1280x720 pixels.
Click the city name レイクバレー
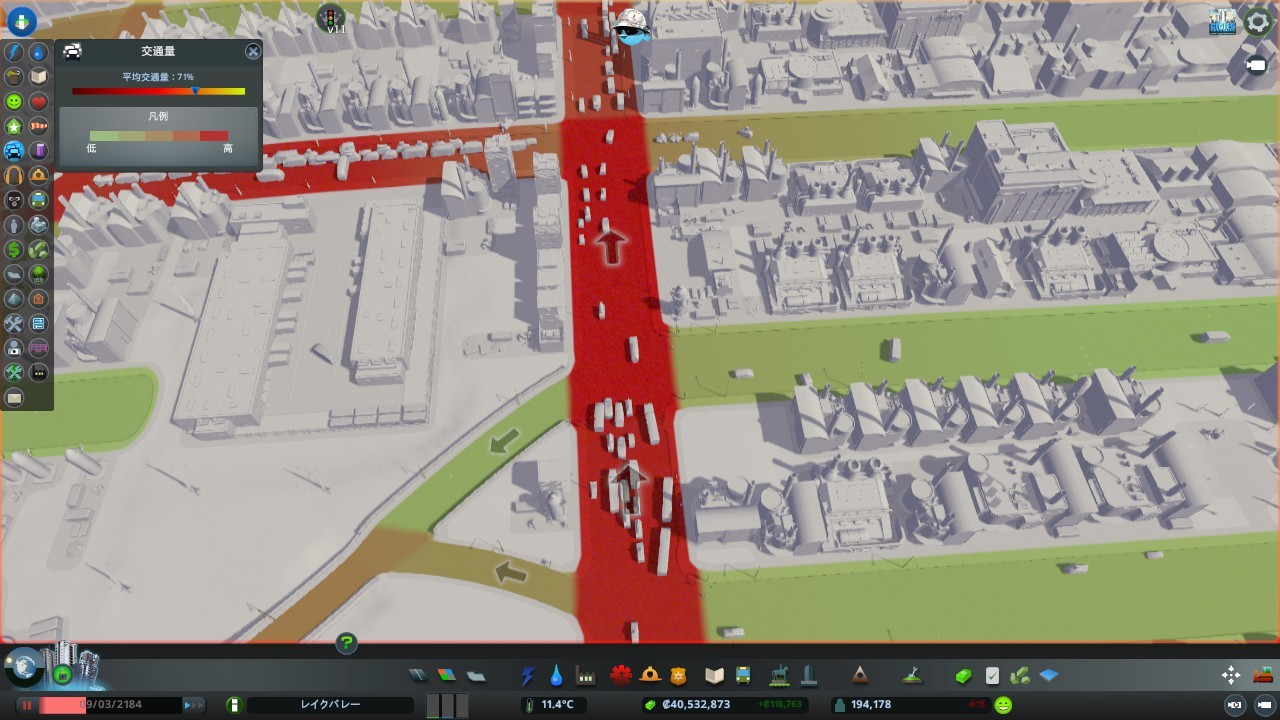tap(330, 705)
